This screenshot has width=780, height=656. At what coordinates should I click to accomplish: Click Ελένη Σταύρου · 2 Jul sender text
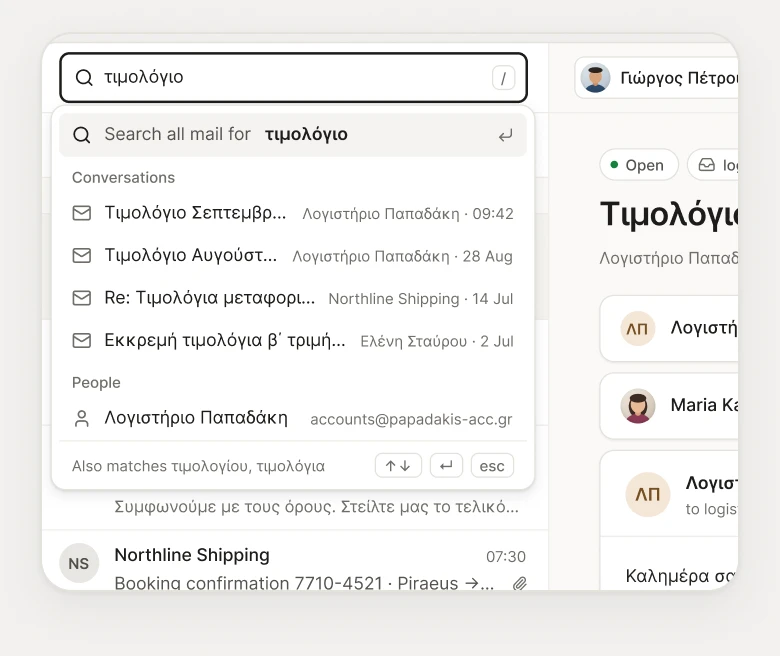(x=437, y=342)
